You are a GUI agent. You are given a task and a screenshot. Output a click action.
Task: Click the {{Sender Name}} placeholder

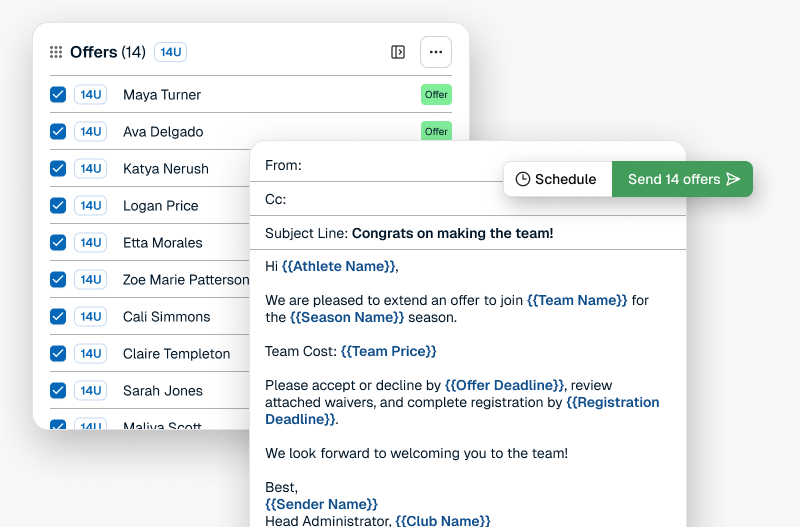click(x=321, y=504)
